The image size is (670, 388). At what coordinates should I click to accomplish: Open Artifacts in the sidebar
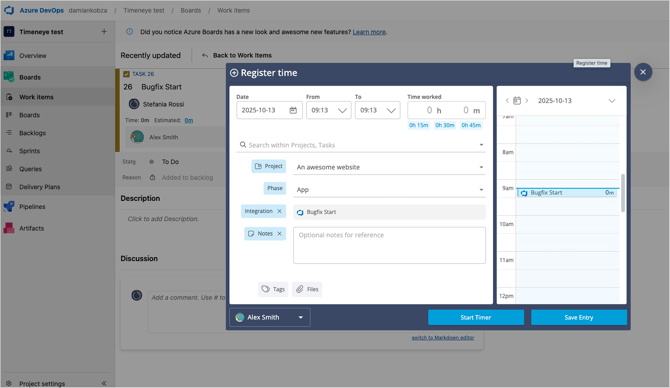pos(31,228)
